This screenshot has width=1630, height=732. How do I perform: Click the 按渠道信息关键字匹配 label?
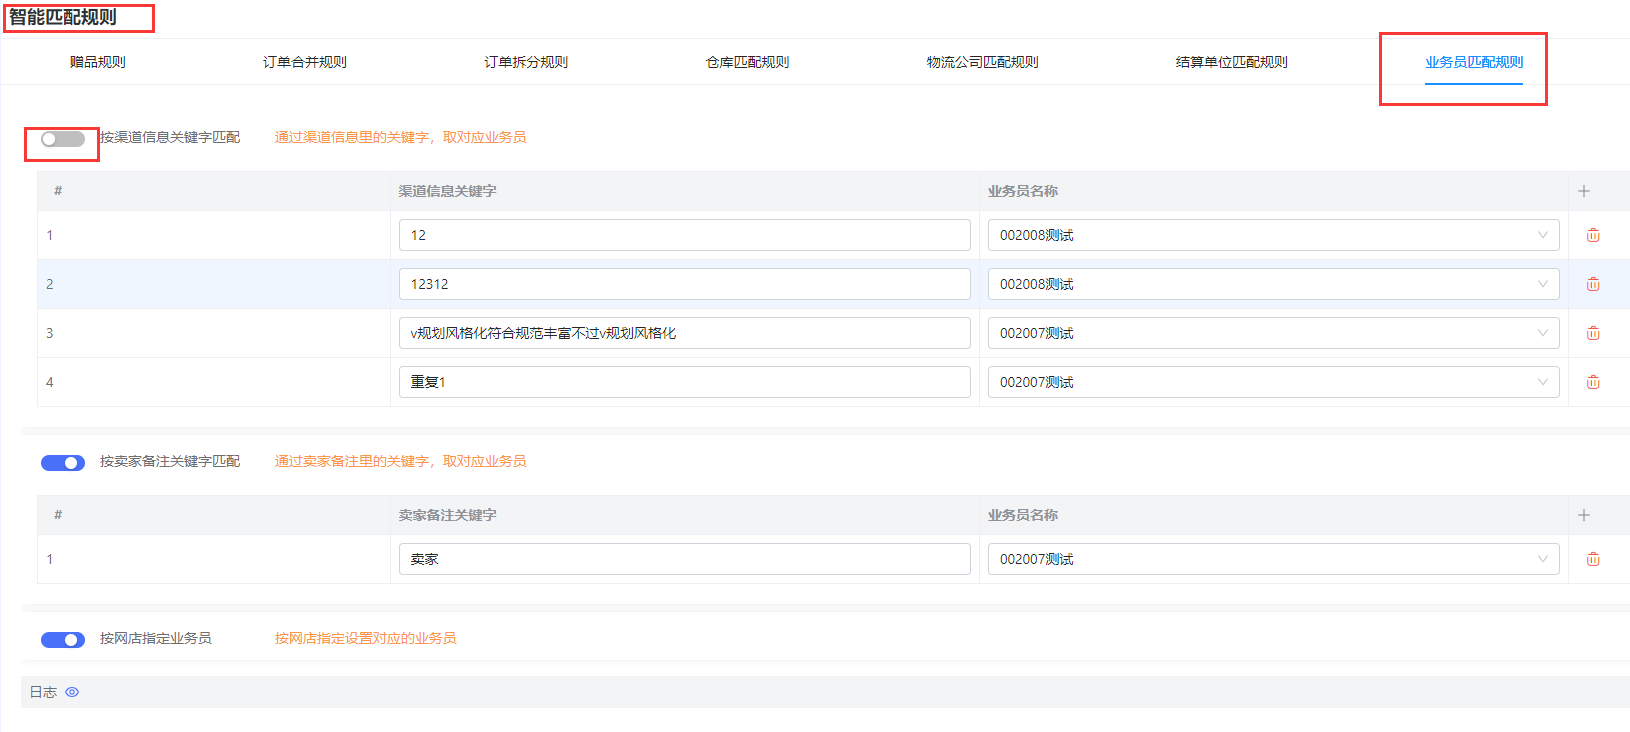[x=170, y=137]
